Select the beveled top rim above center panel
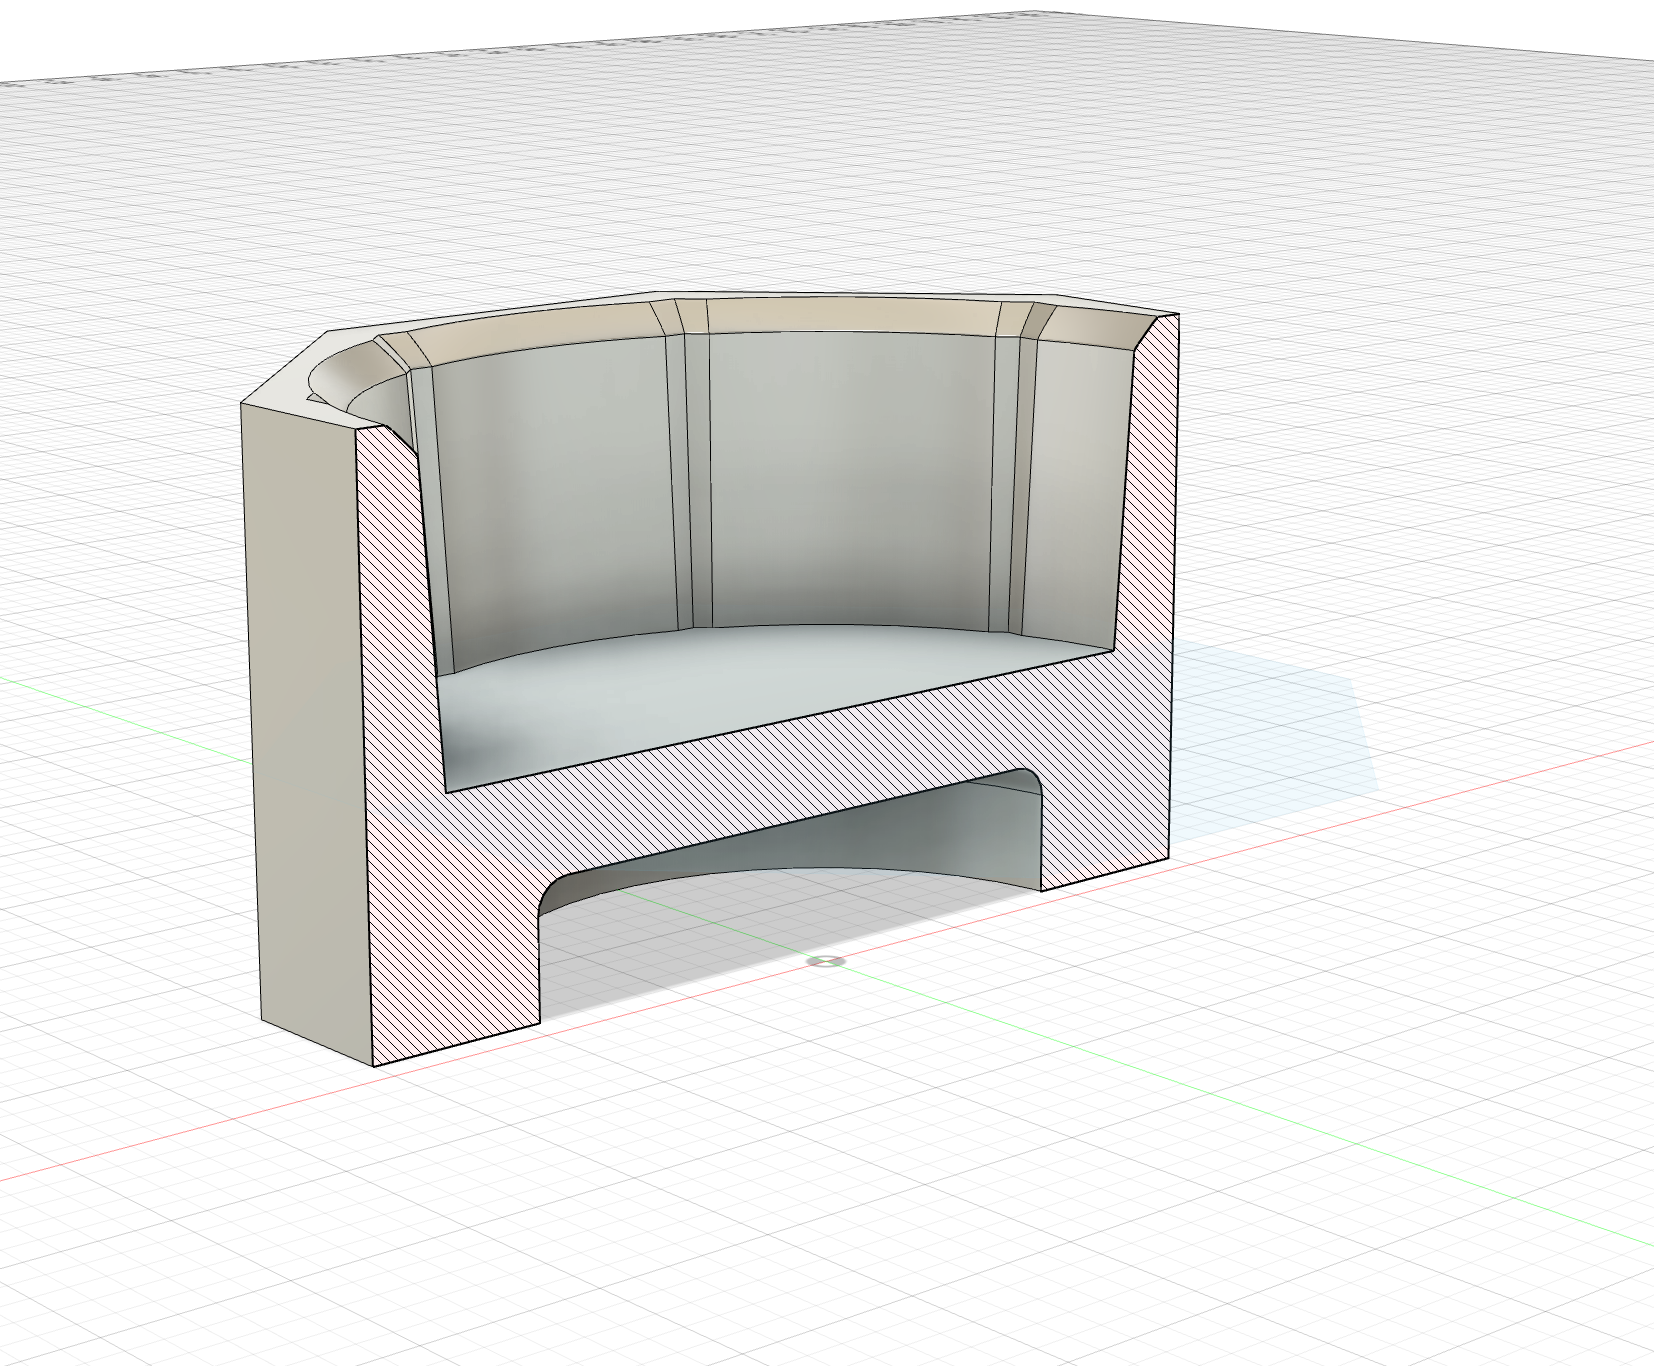This screenshot has width=1654, height=1366. click(850, 316)
